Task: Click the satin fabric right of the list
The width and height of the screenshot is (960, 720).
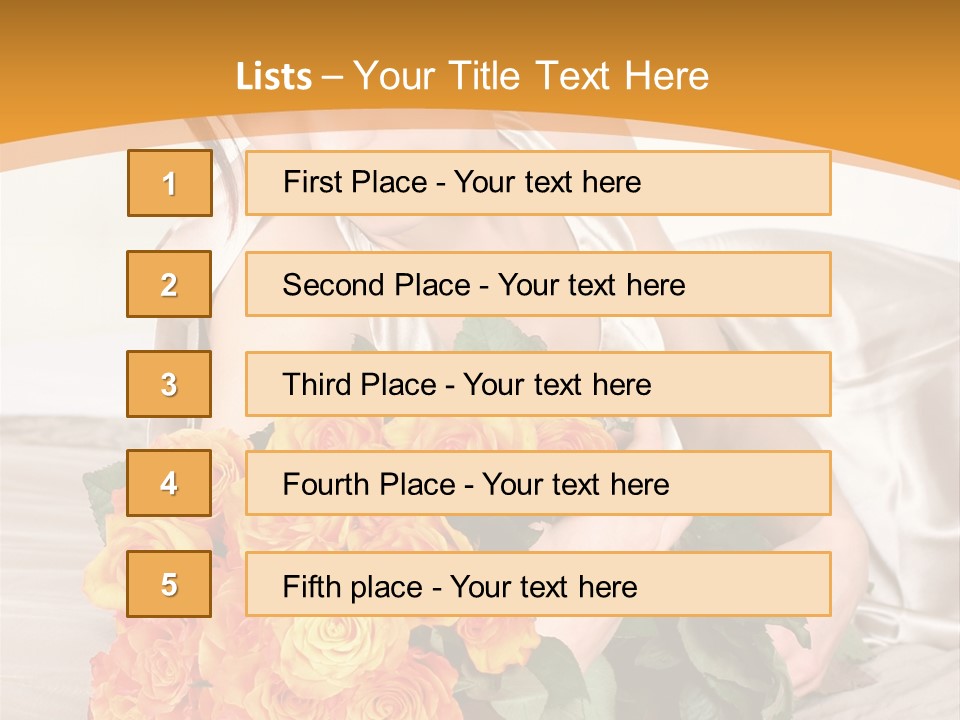Action: click(895, 400)
